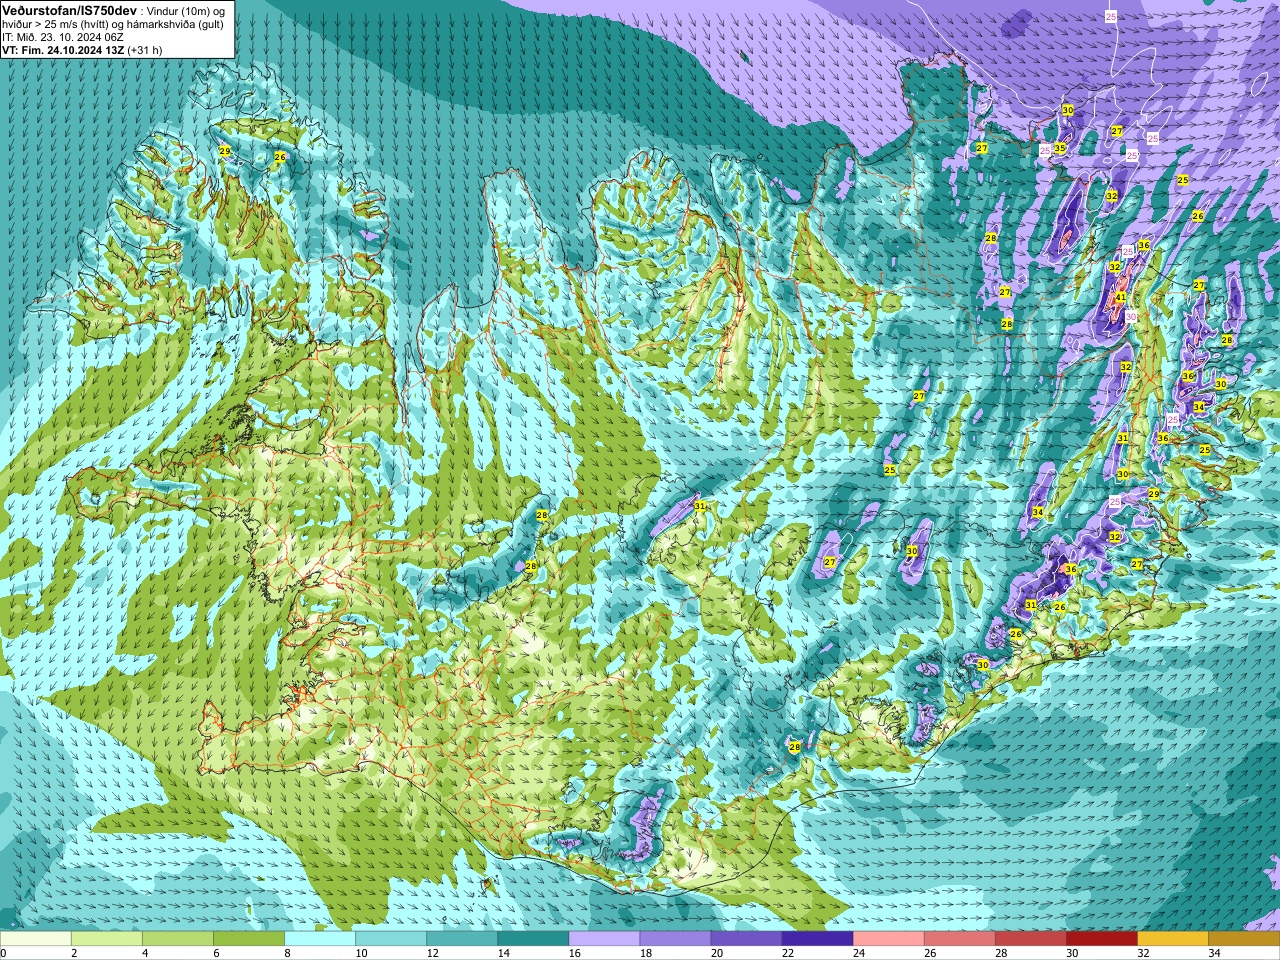
Task: Click the 'VT: Fim. 24.10.2024 13Z' valid time
Action: coord(63,50)
